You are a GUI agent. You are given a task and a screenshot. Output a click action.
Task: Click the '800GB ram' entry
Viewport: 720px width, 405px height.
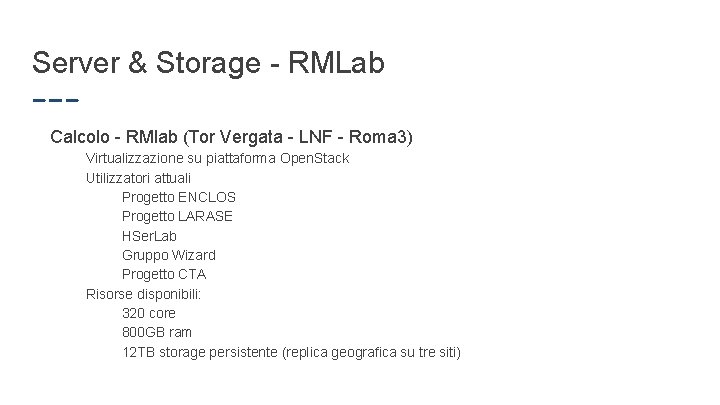(x=156, y=332)
